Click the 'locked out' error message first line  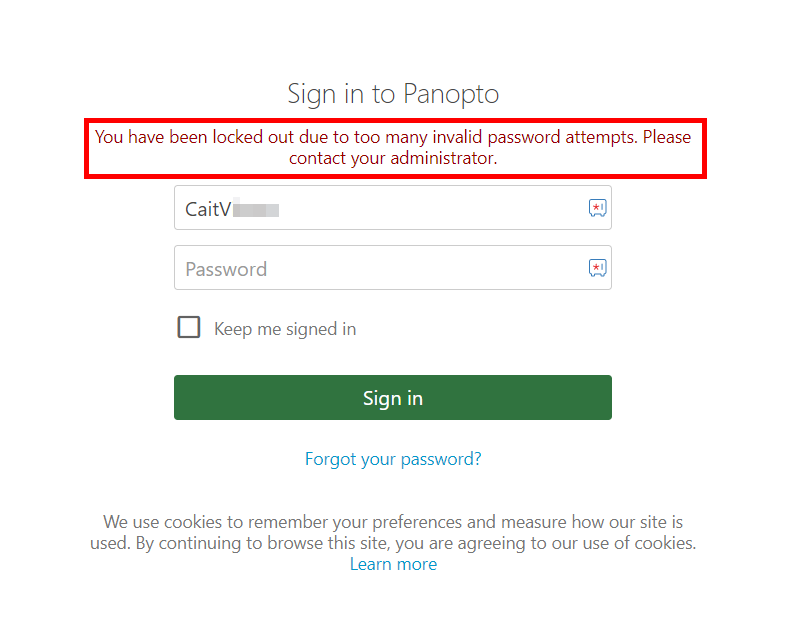[393, 137]
